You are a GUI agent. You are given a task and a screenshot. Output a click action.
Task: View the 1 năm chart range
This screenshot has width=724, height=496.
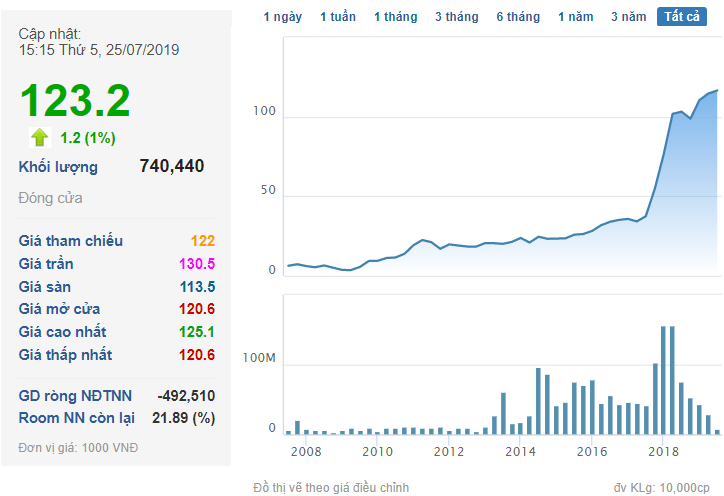[x=575, y=17]
